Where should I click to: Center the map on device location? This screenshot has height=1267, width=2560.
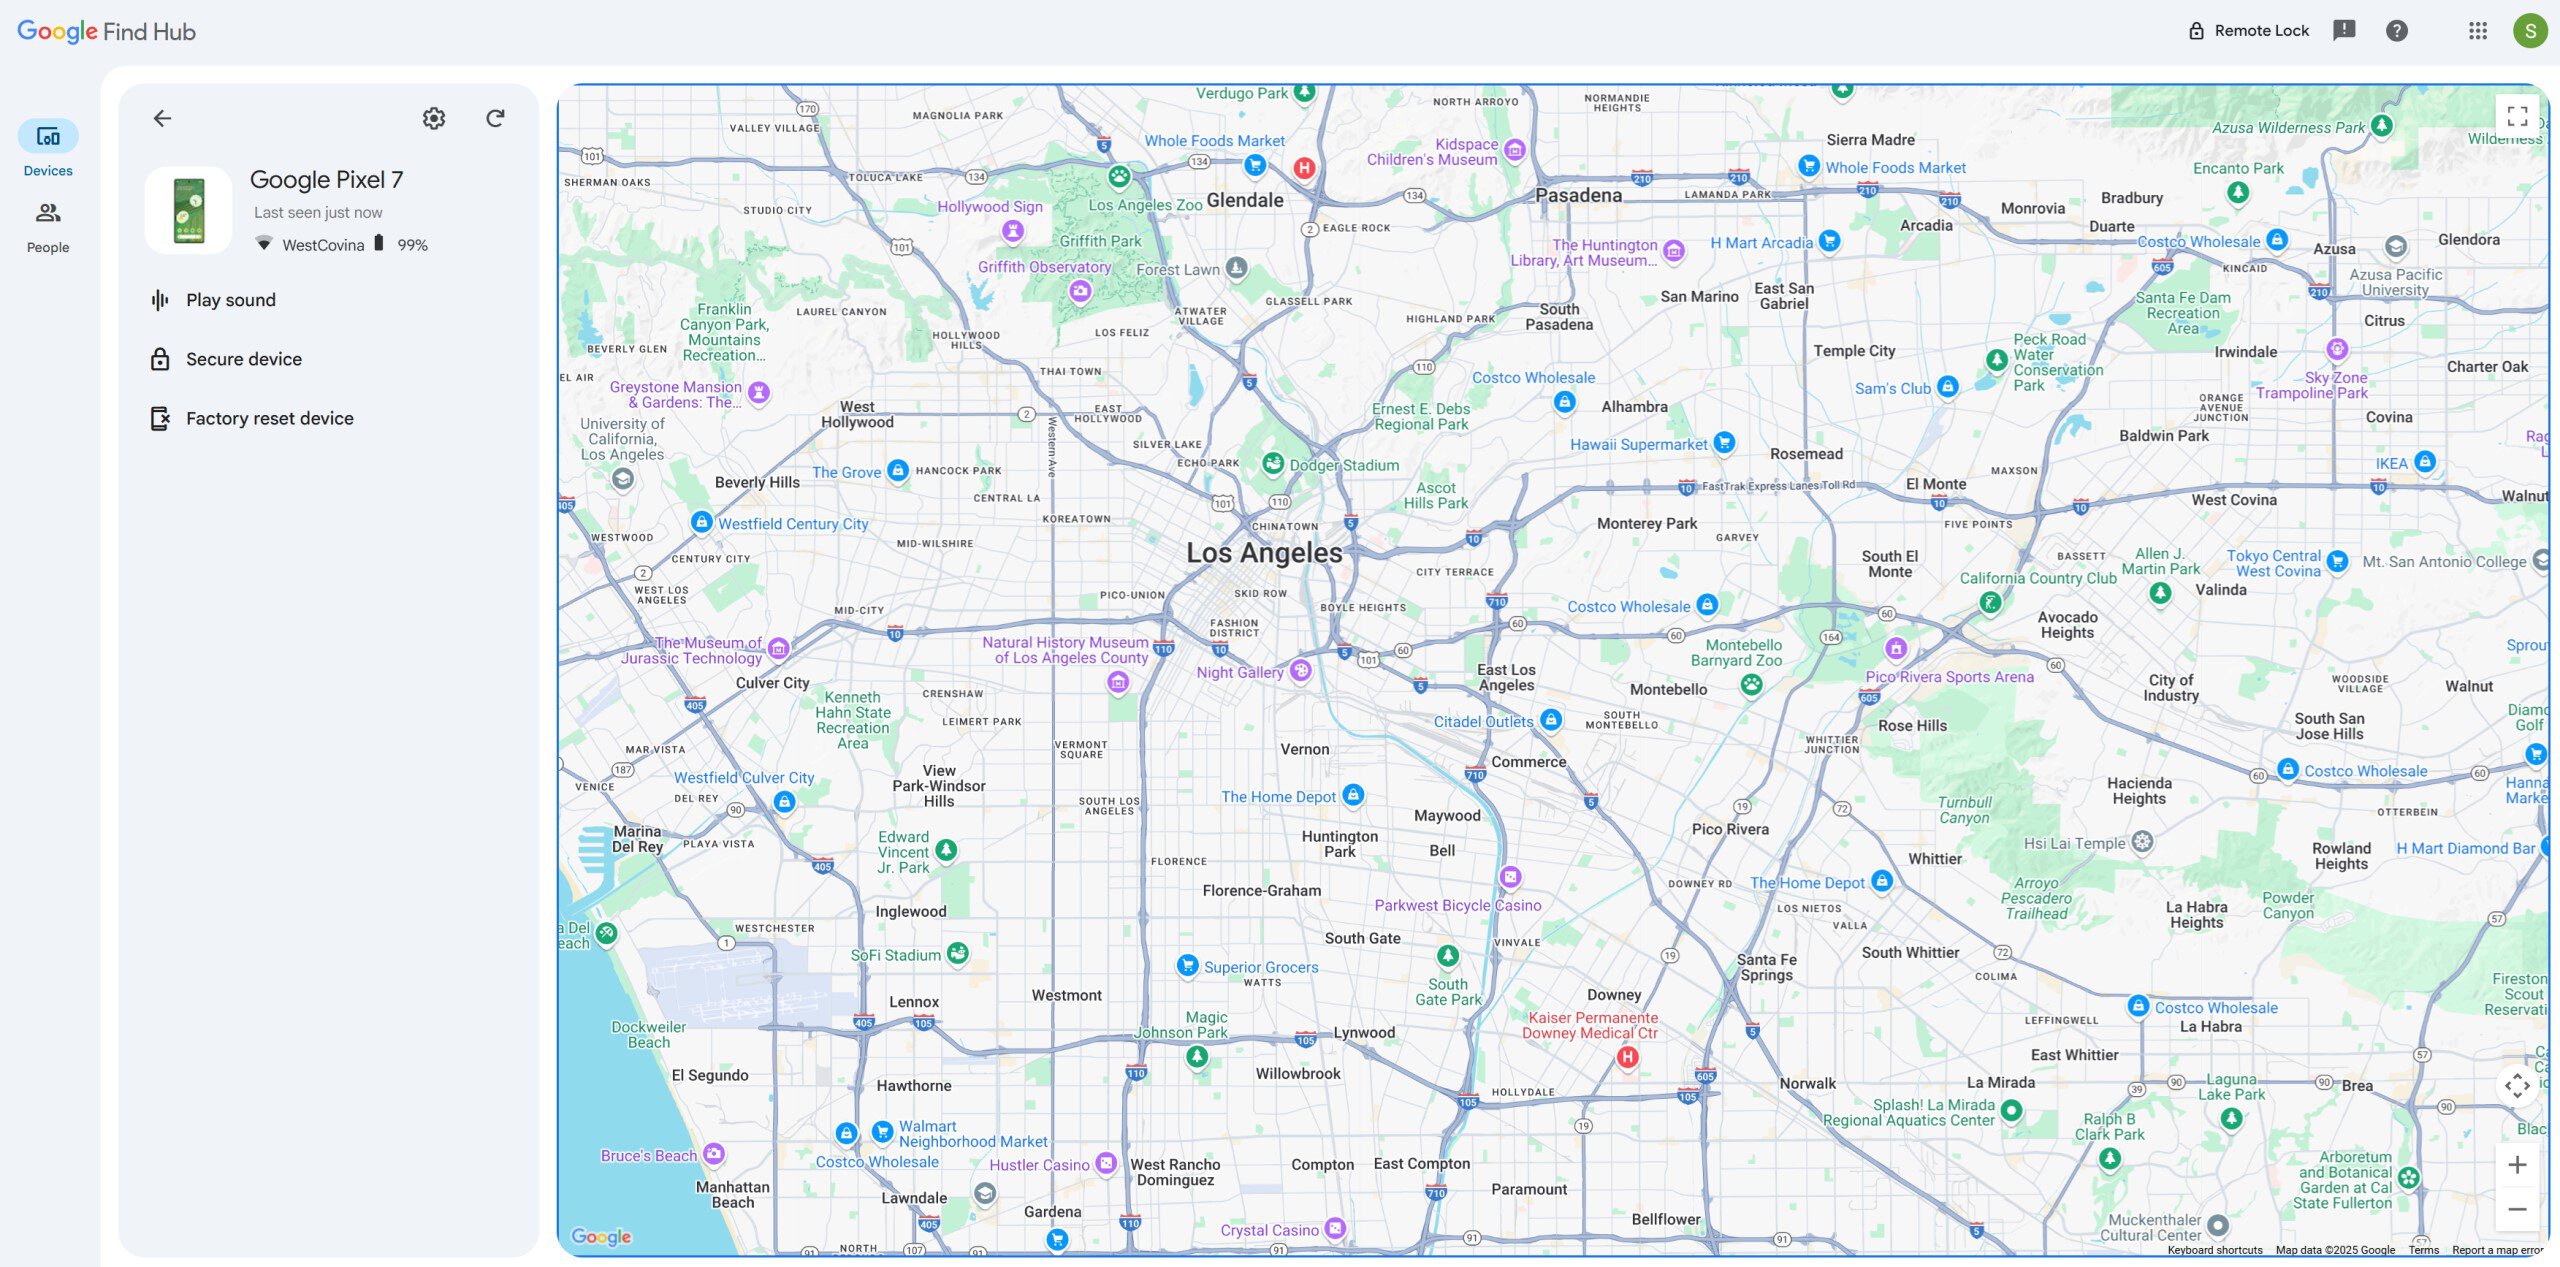tap(2516, 1085)
